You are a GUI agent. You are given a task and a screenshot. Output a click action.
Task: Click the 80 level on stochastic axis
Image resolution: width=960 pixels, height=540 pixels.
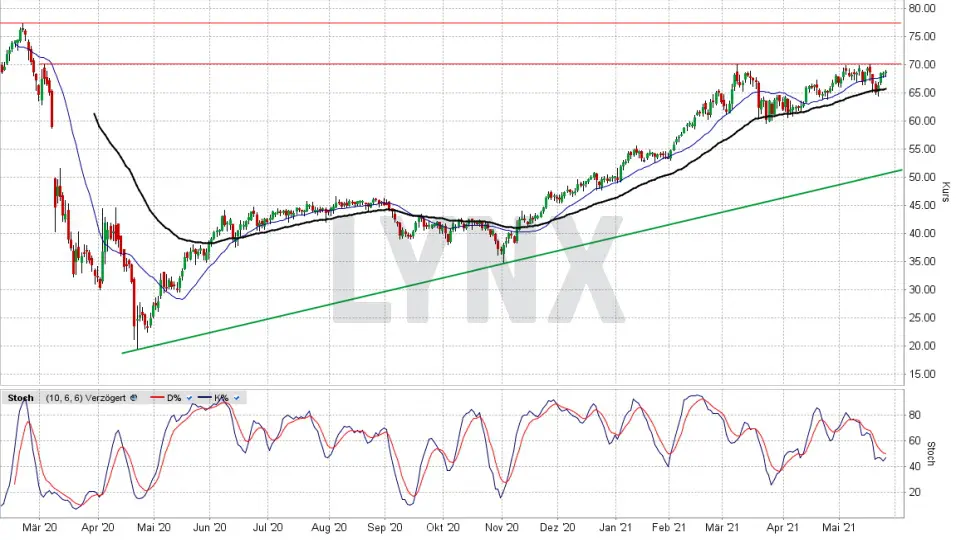[915, 415]
